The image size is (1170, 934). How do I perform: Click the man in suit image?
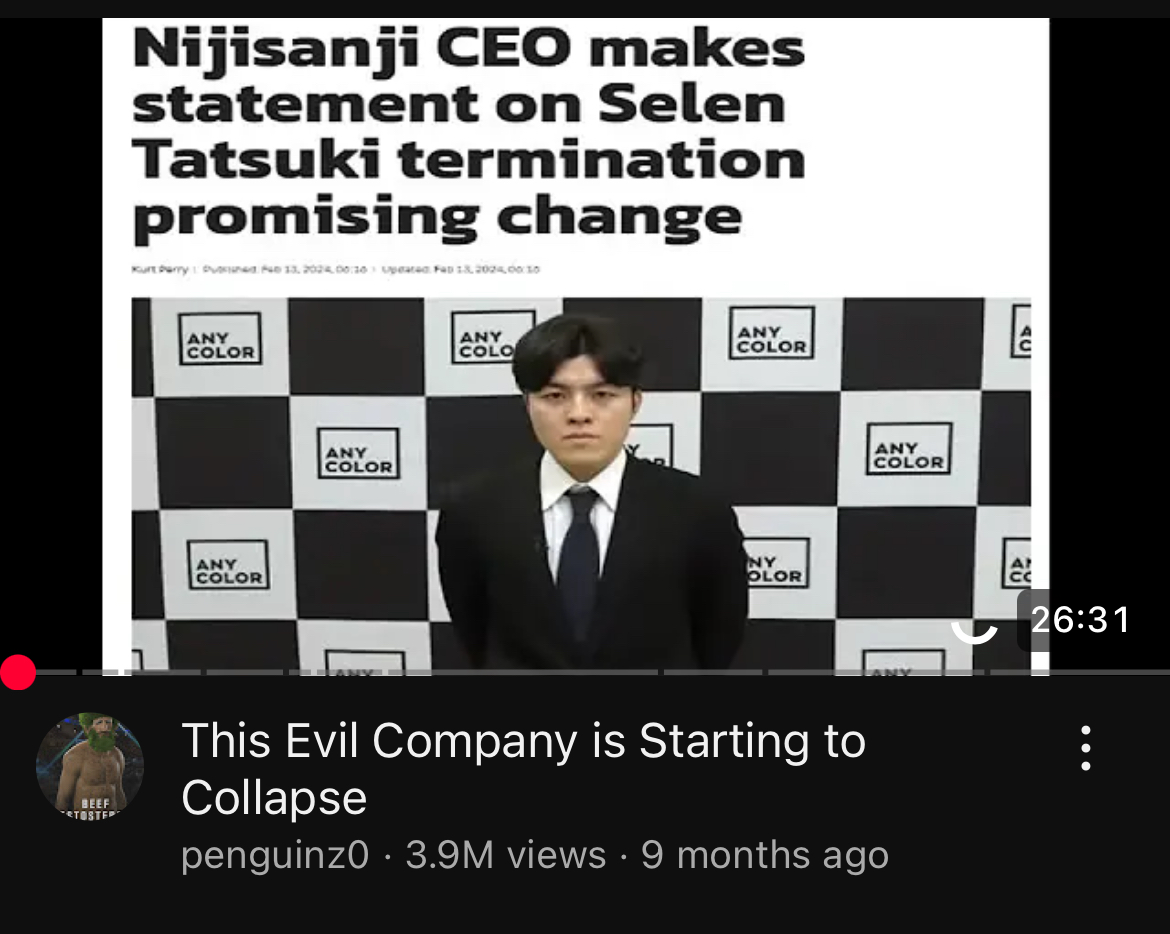590,492
